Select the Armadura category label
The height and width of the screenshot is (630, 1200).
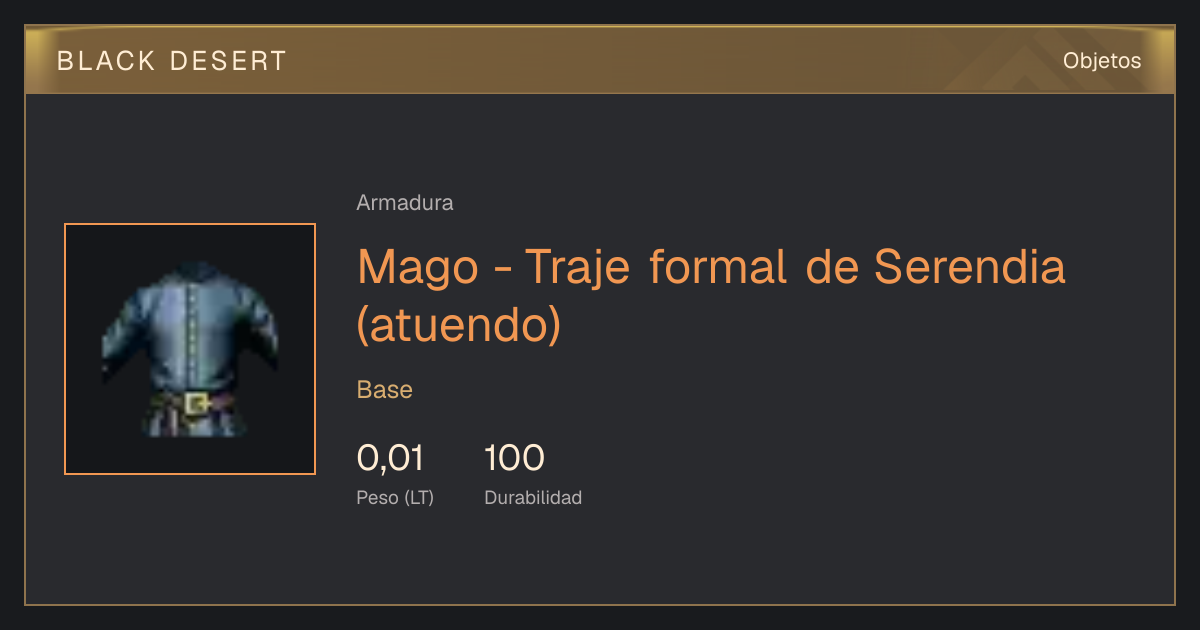pyautogui.click(x=405, y=203)
